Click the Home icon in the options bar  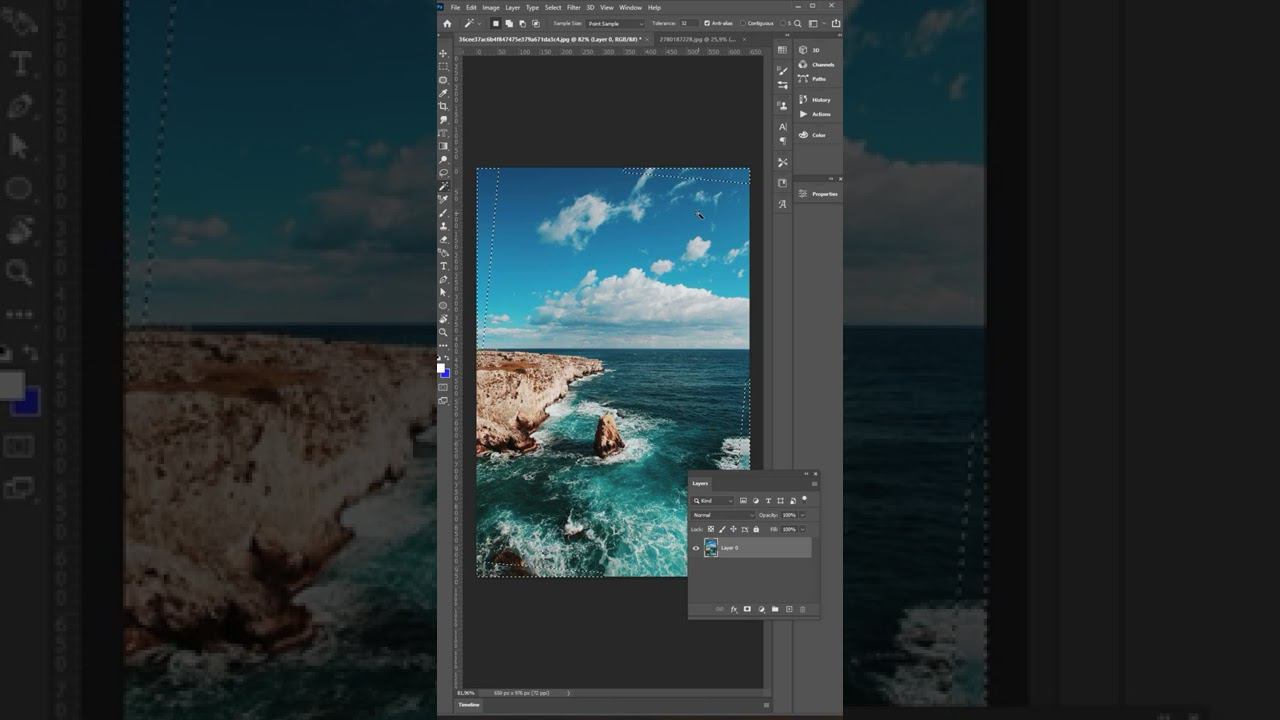click(x=447, y=23)
